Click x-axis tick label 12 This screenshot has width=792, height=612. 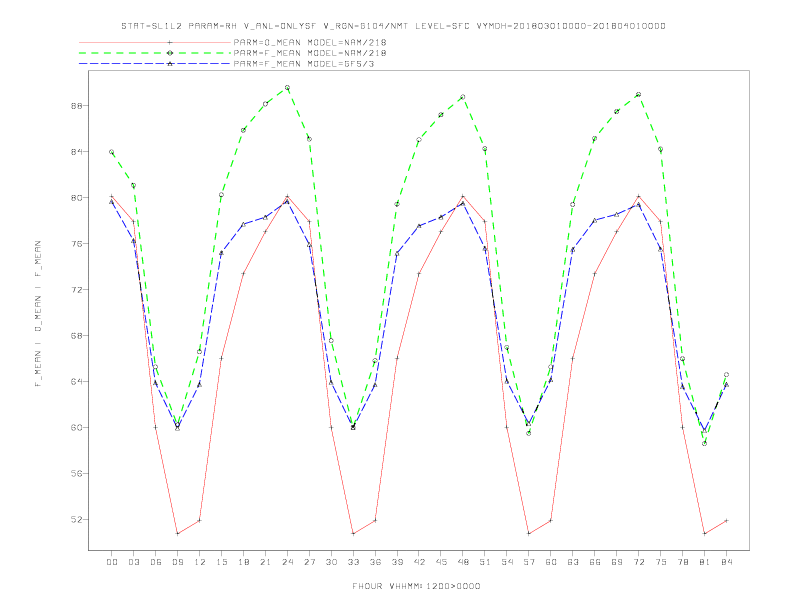(200, 562)
